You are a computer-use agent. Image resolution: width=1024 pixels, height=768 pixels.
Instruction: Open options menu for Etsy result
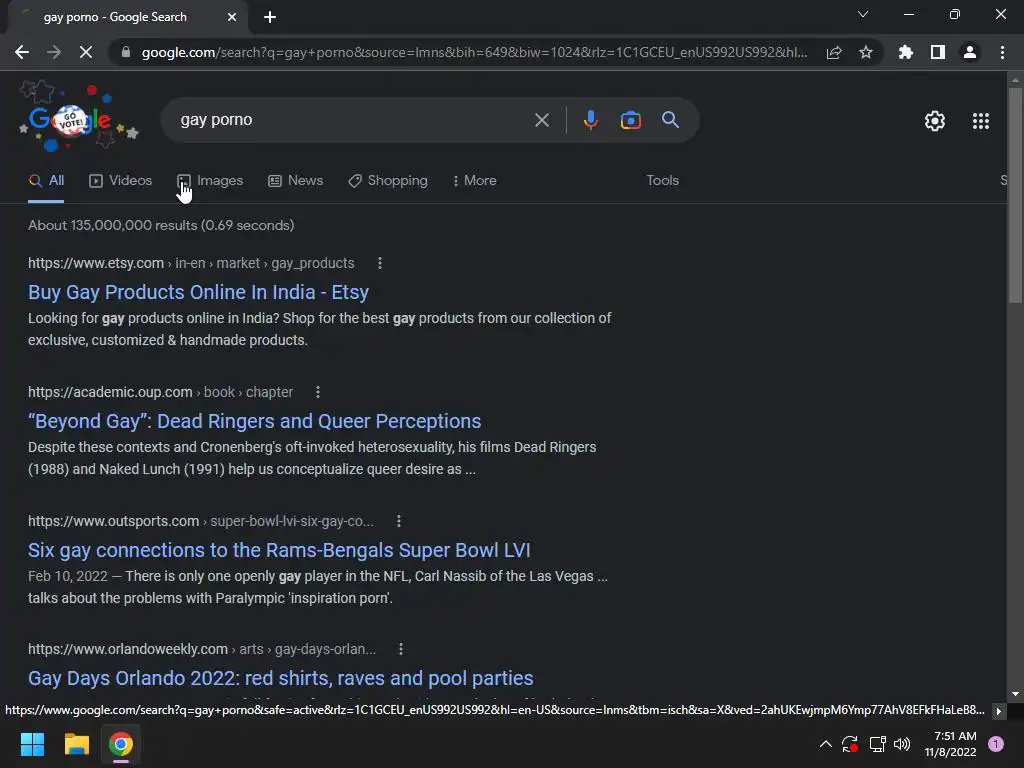click(x=379, y=263)
